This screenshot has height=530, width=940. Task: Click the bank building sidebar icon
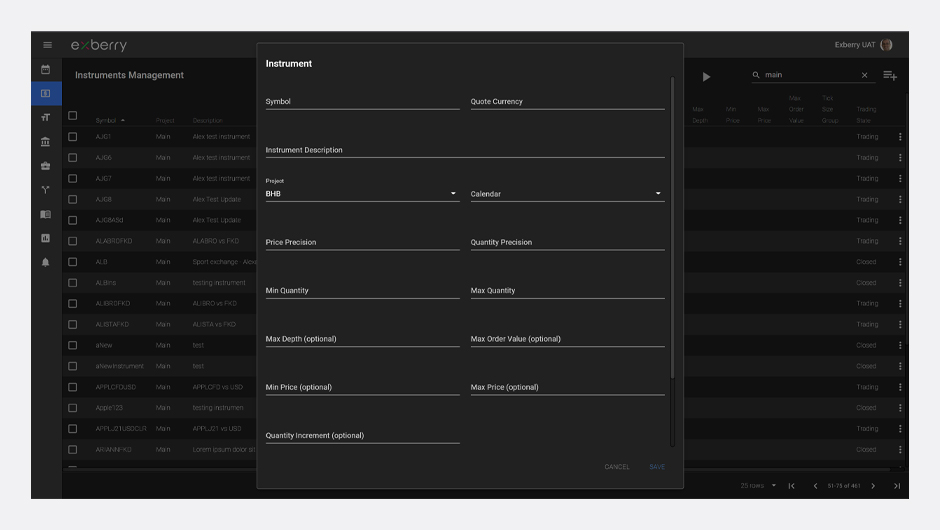pyautogui.click(x=46, y=142)
